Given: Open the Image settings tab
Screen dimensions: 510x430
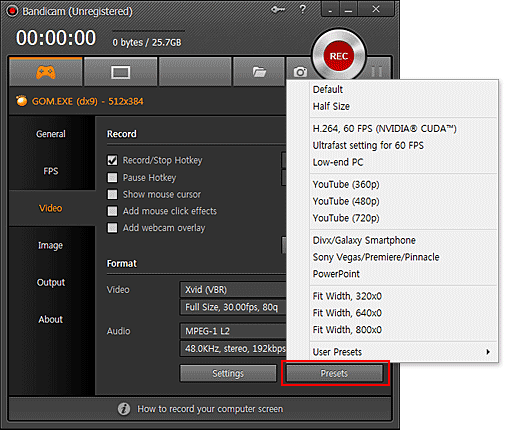Looking at the screenshot, I should [51, 245].
